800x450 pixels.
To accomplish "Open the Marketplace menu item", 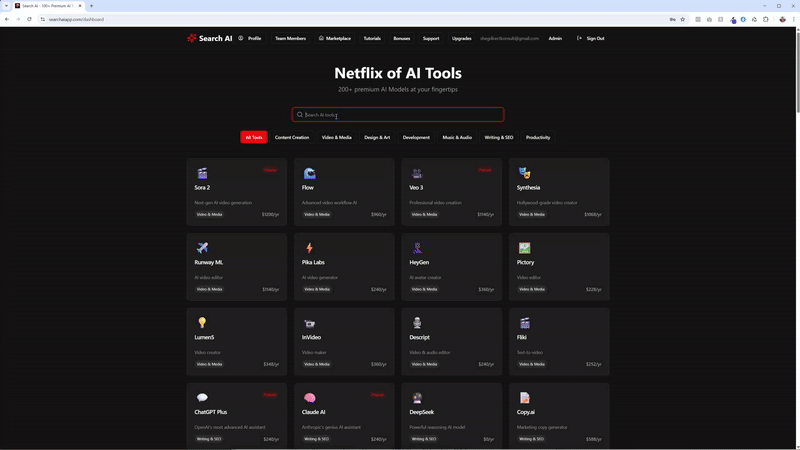I will 335,38.
